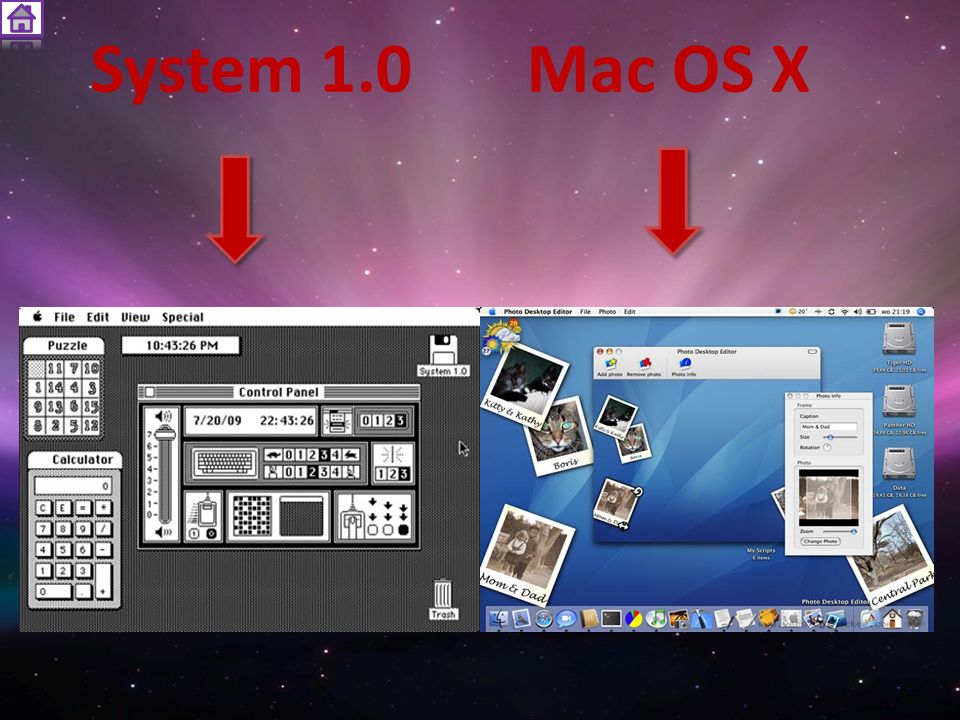Click the = key on Calculator
Screen dimensions: 960x720
(82, 508)
